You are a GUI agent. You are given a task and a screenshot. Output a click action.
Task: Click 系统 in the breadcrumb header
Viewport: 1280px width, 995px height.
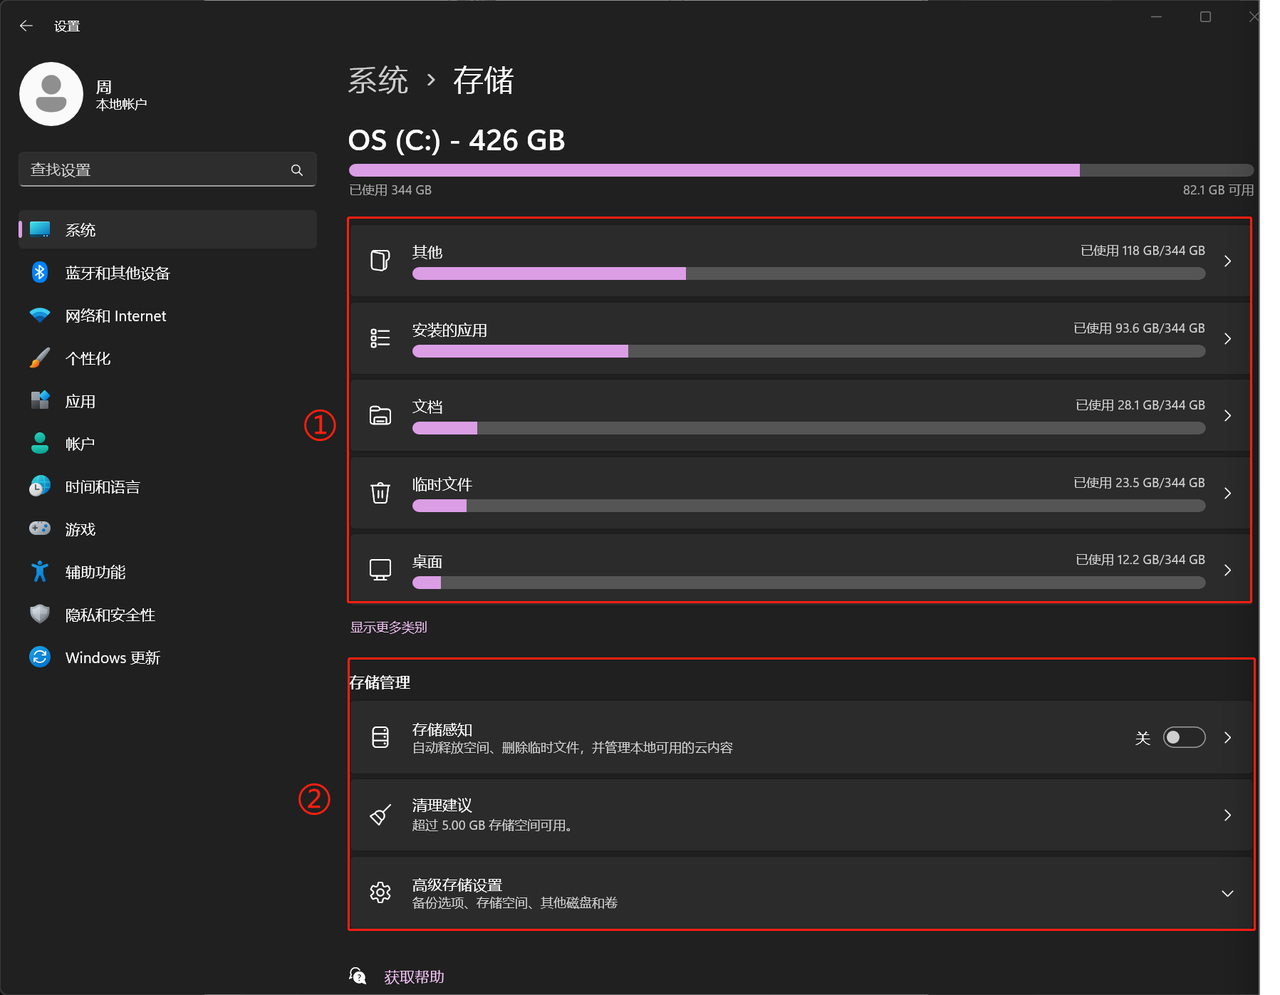(378, 80)
